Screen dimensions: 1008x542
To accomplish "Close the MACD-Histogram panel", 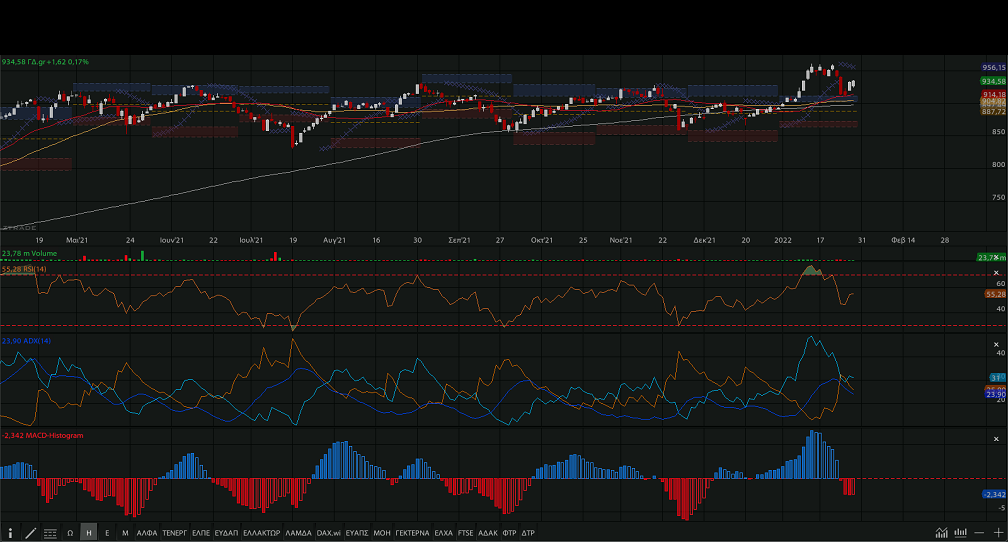I will [995, 437].
